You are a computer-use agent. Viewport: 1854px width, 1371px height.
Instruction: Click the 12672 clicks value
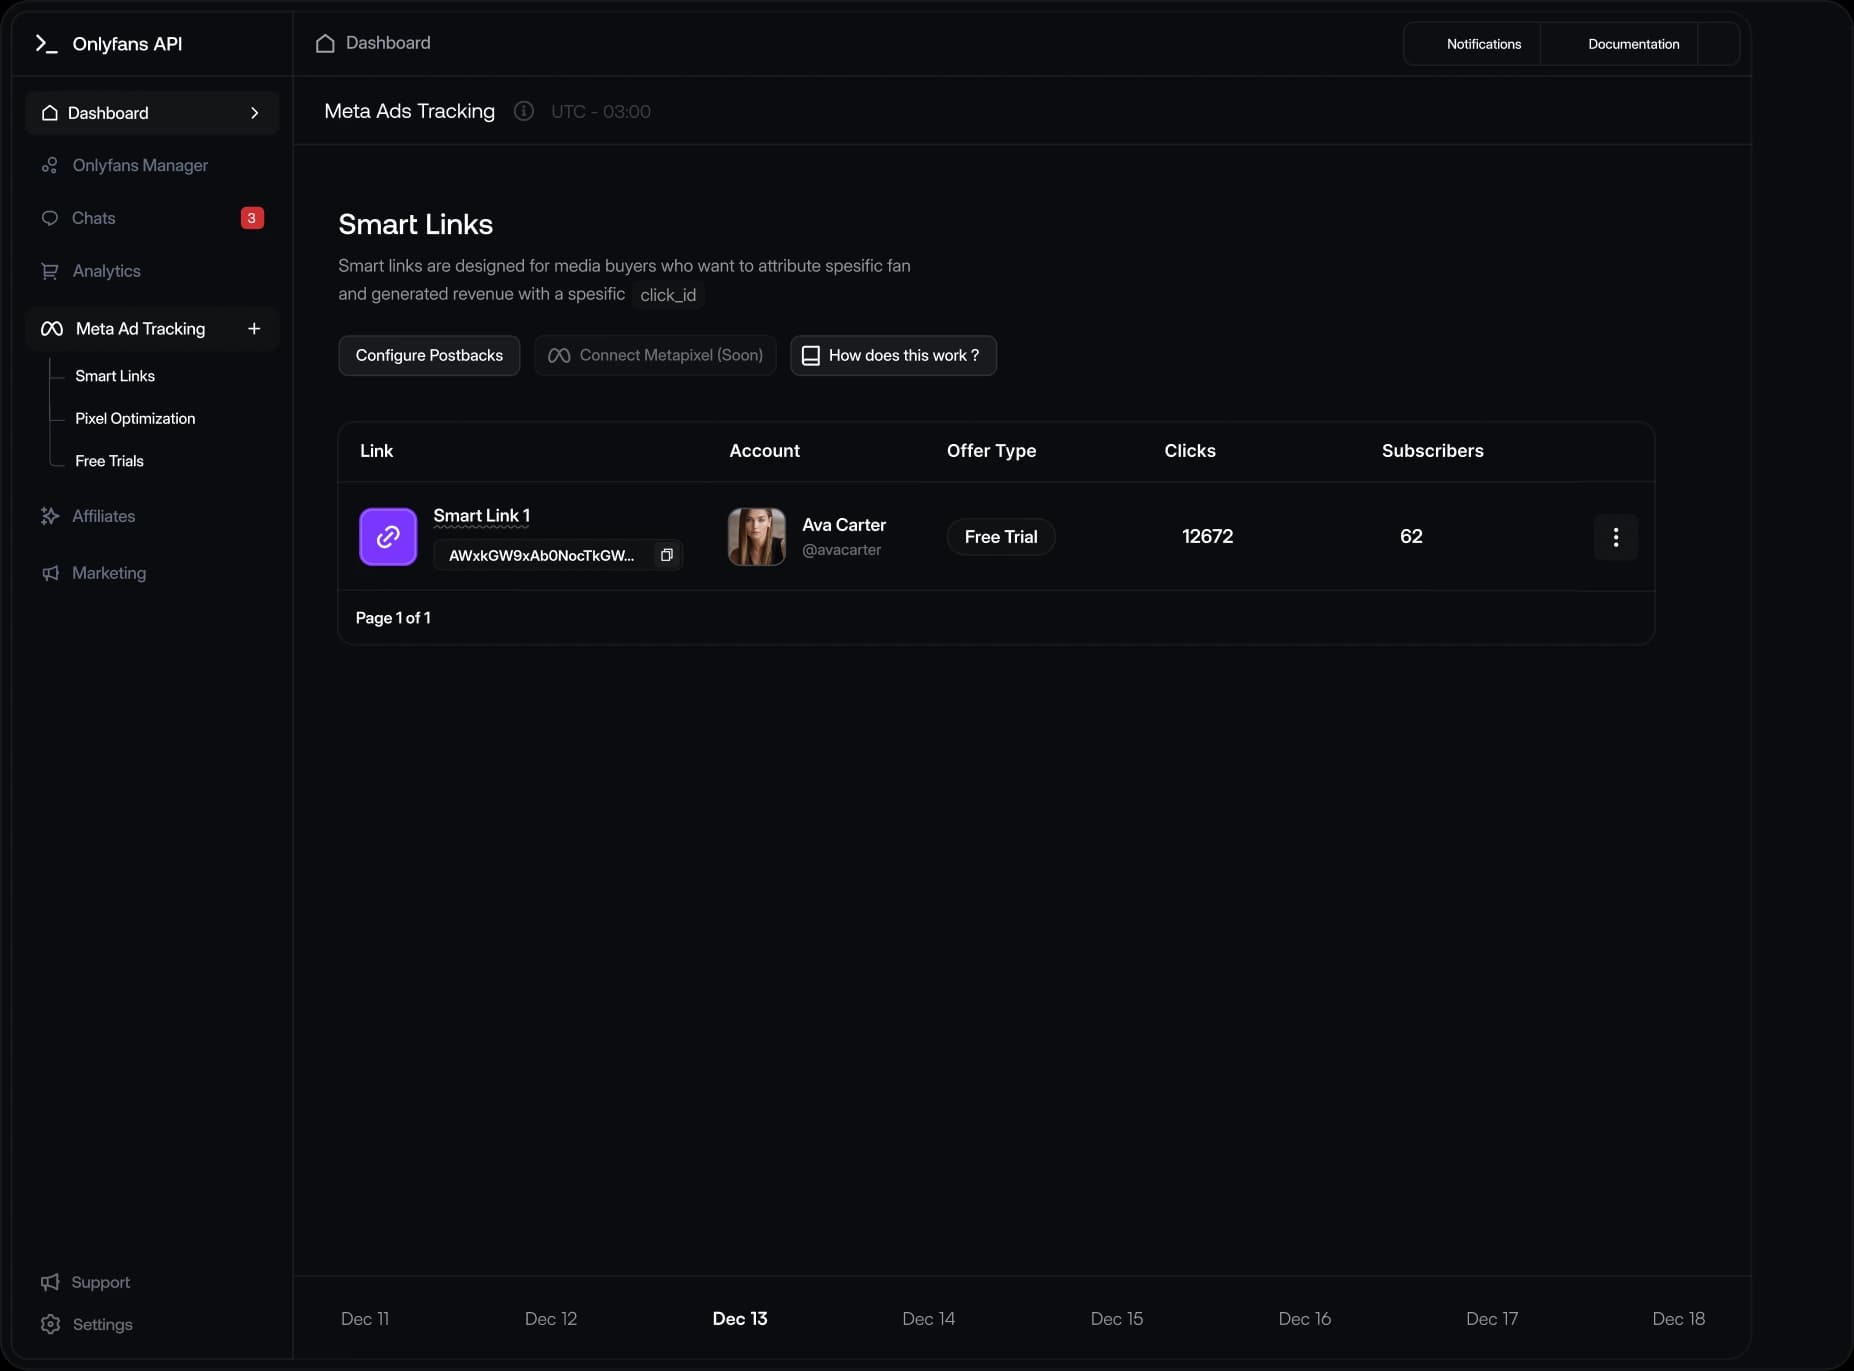click(1208, 537)
